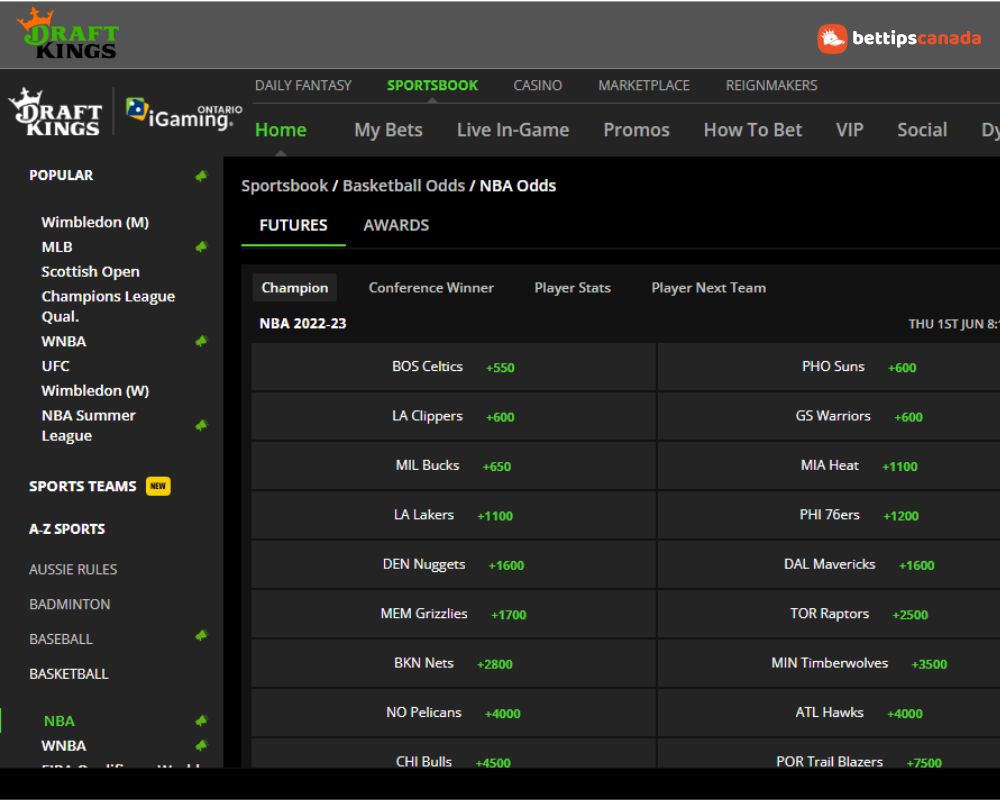Click the bettipscanada logo icon
Viewport: 1000px width, 800px height.
pos(832,39)
